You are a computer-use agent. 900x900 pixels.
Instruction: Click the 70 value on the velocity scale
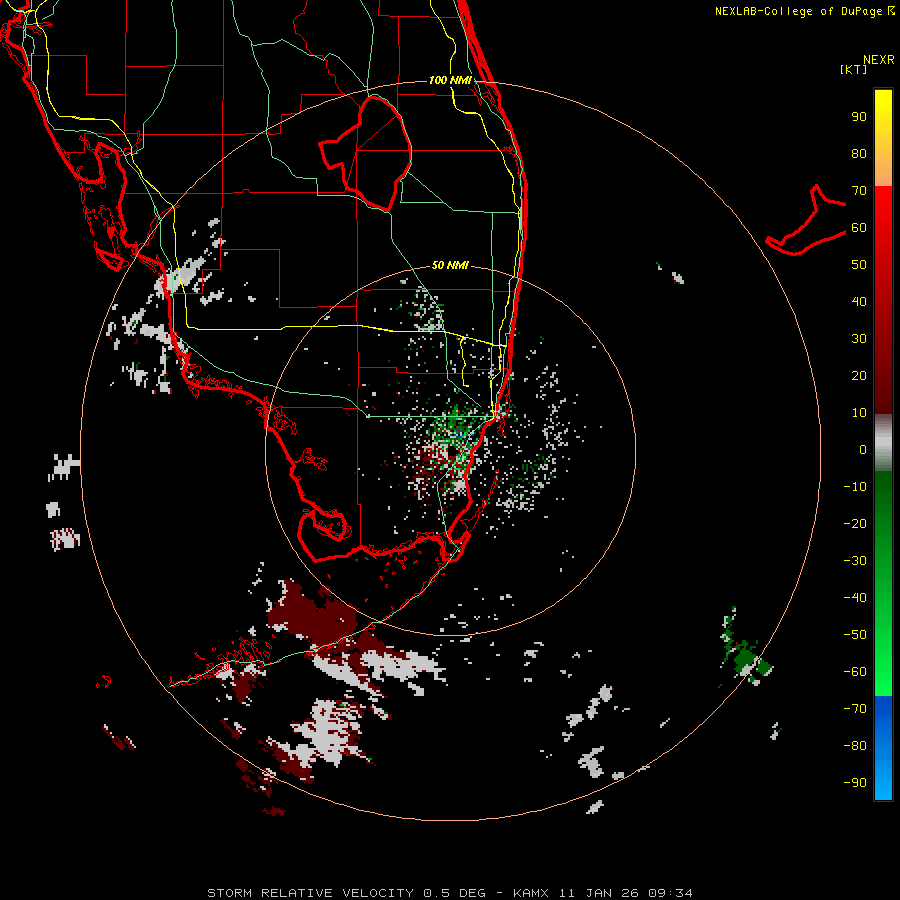859,191
